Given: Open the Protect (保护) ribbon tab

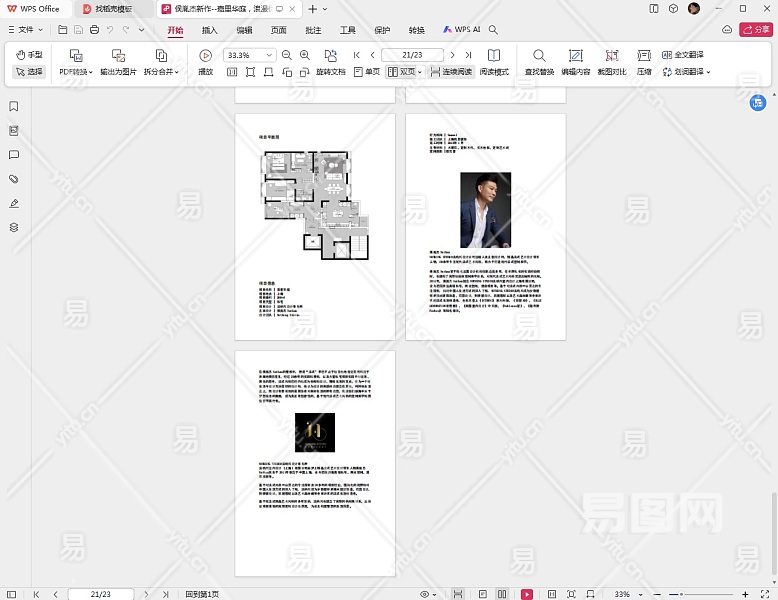Looking at the screenshot, I should pos(382,30).
